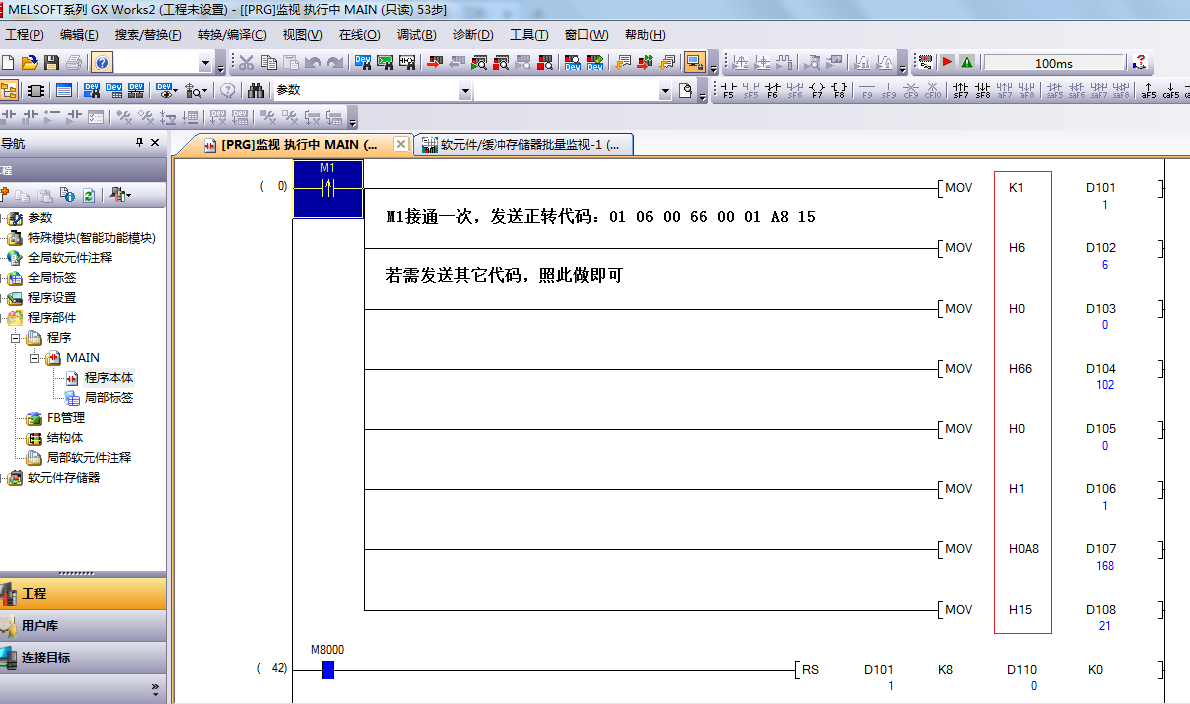Click the 用户库 panel button

click(40, 626)
